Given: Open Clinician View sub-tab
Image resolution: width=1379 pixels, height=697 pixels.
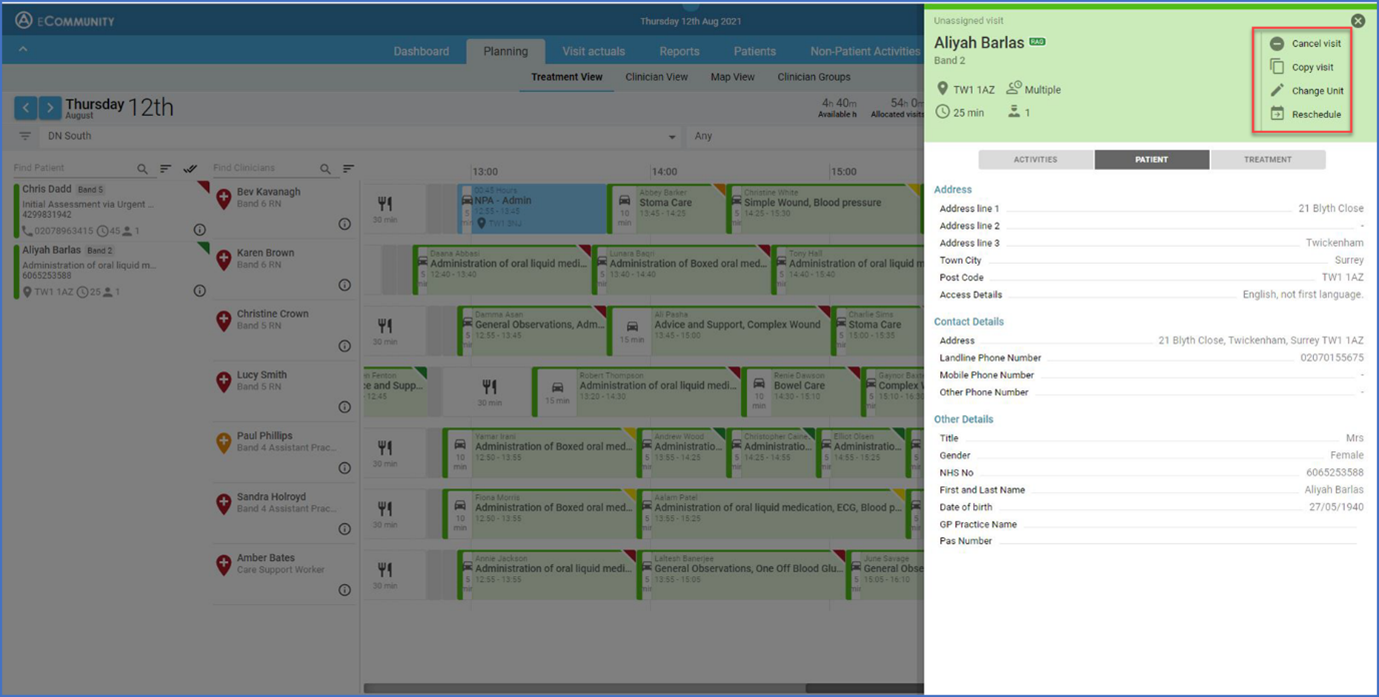Looking at the screenshot, I should pyautogui.click(x=656, y=77).
